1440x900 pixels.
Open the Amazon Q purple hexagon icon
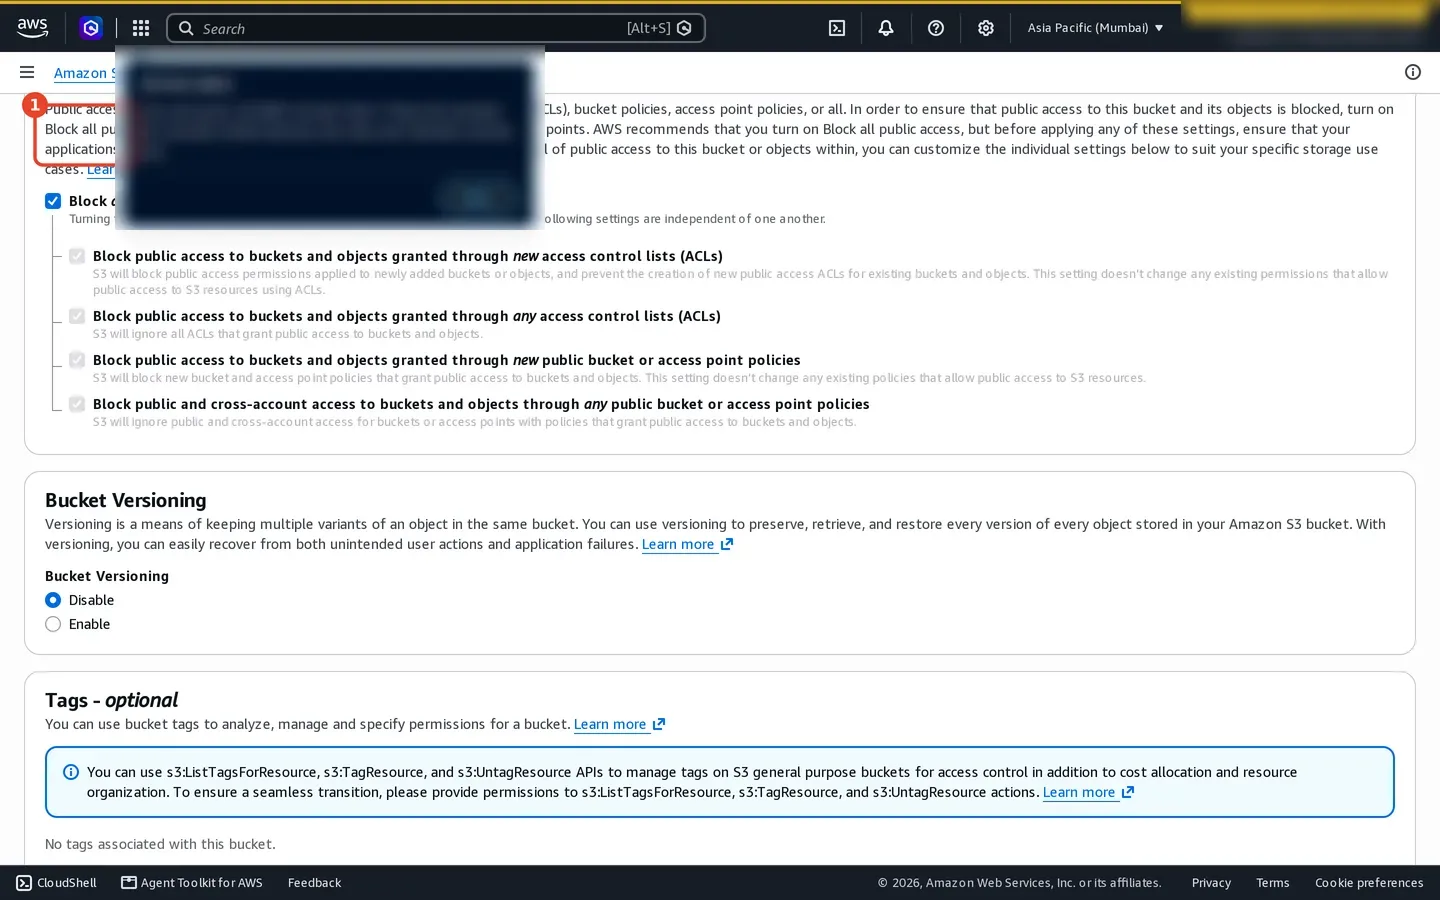91,28
